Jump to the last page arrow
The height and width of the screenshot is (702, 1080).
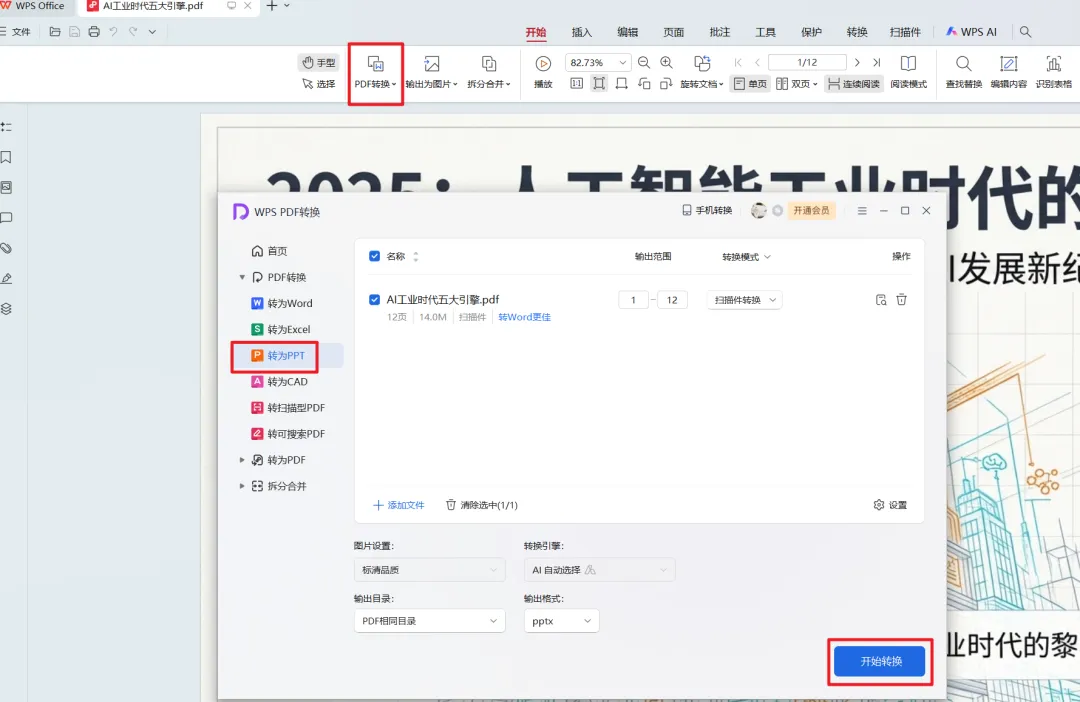(x=877, y=63)
